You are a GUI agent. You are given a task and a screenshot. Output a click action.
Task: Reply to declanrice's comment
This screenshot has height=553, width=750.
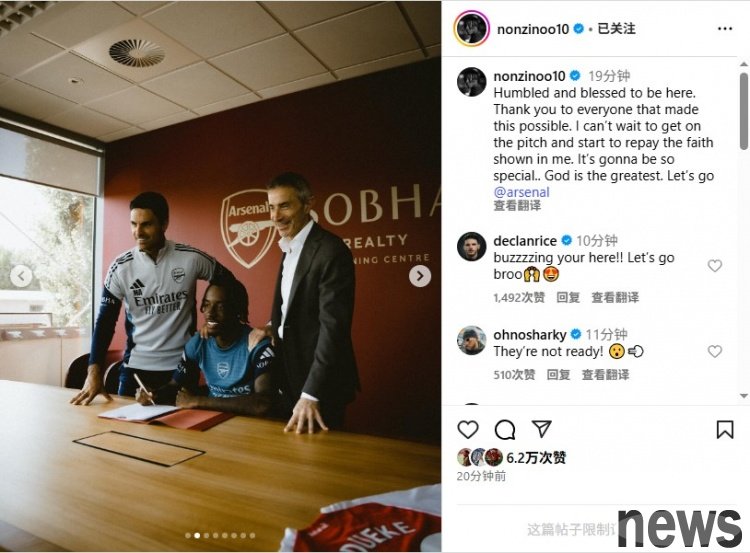[568, 298]
